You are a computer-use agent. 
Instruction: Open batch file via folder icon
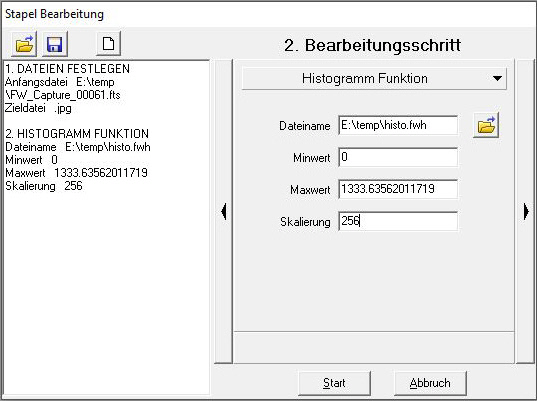pyautogui.click(x=24, y=44)
